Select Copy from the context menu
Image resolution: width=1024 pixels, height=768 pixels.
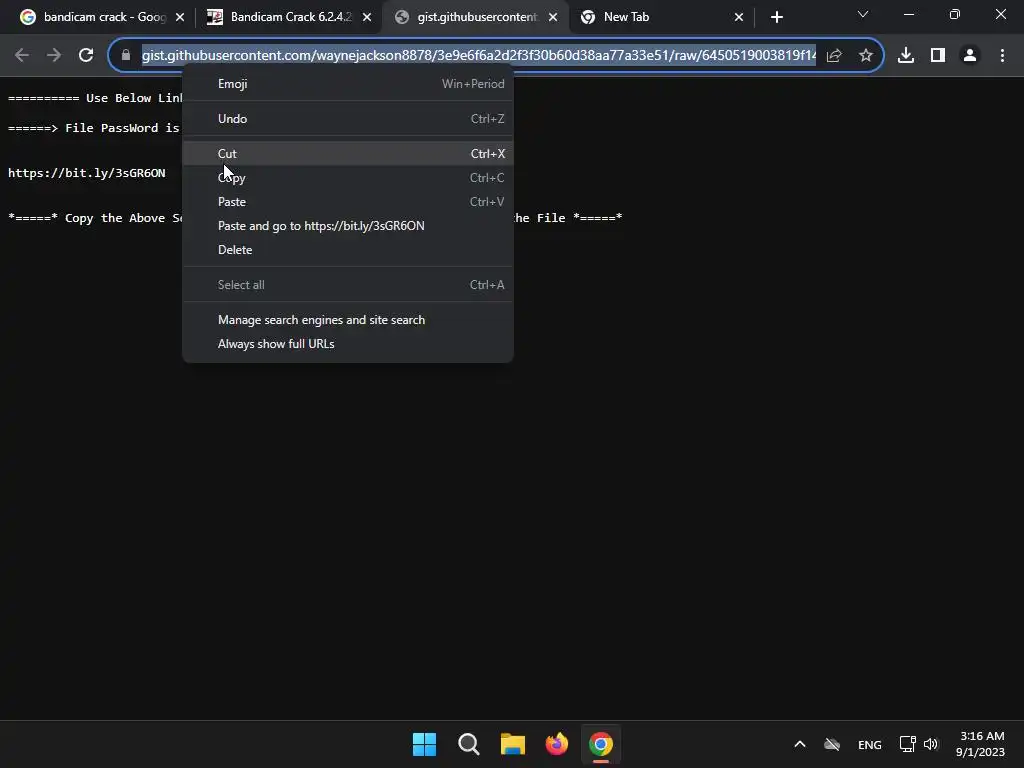pyautogui.click(x=348, y=178)
